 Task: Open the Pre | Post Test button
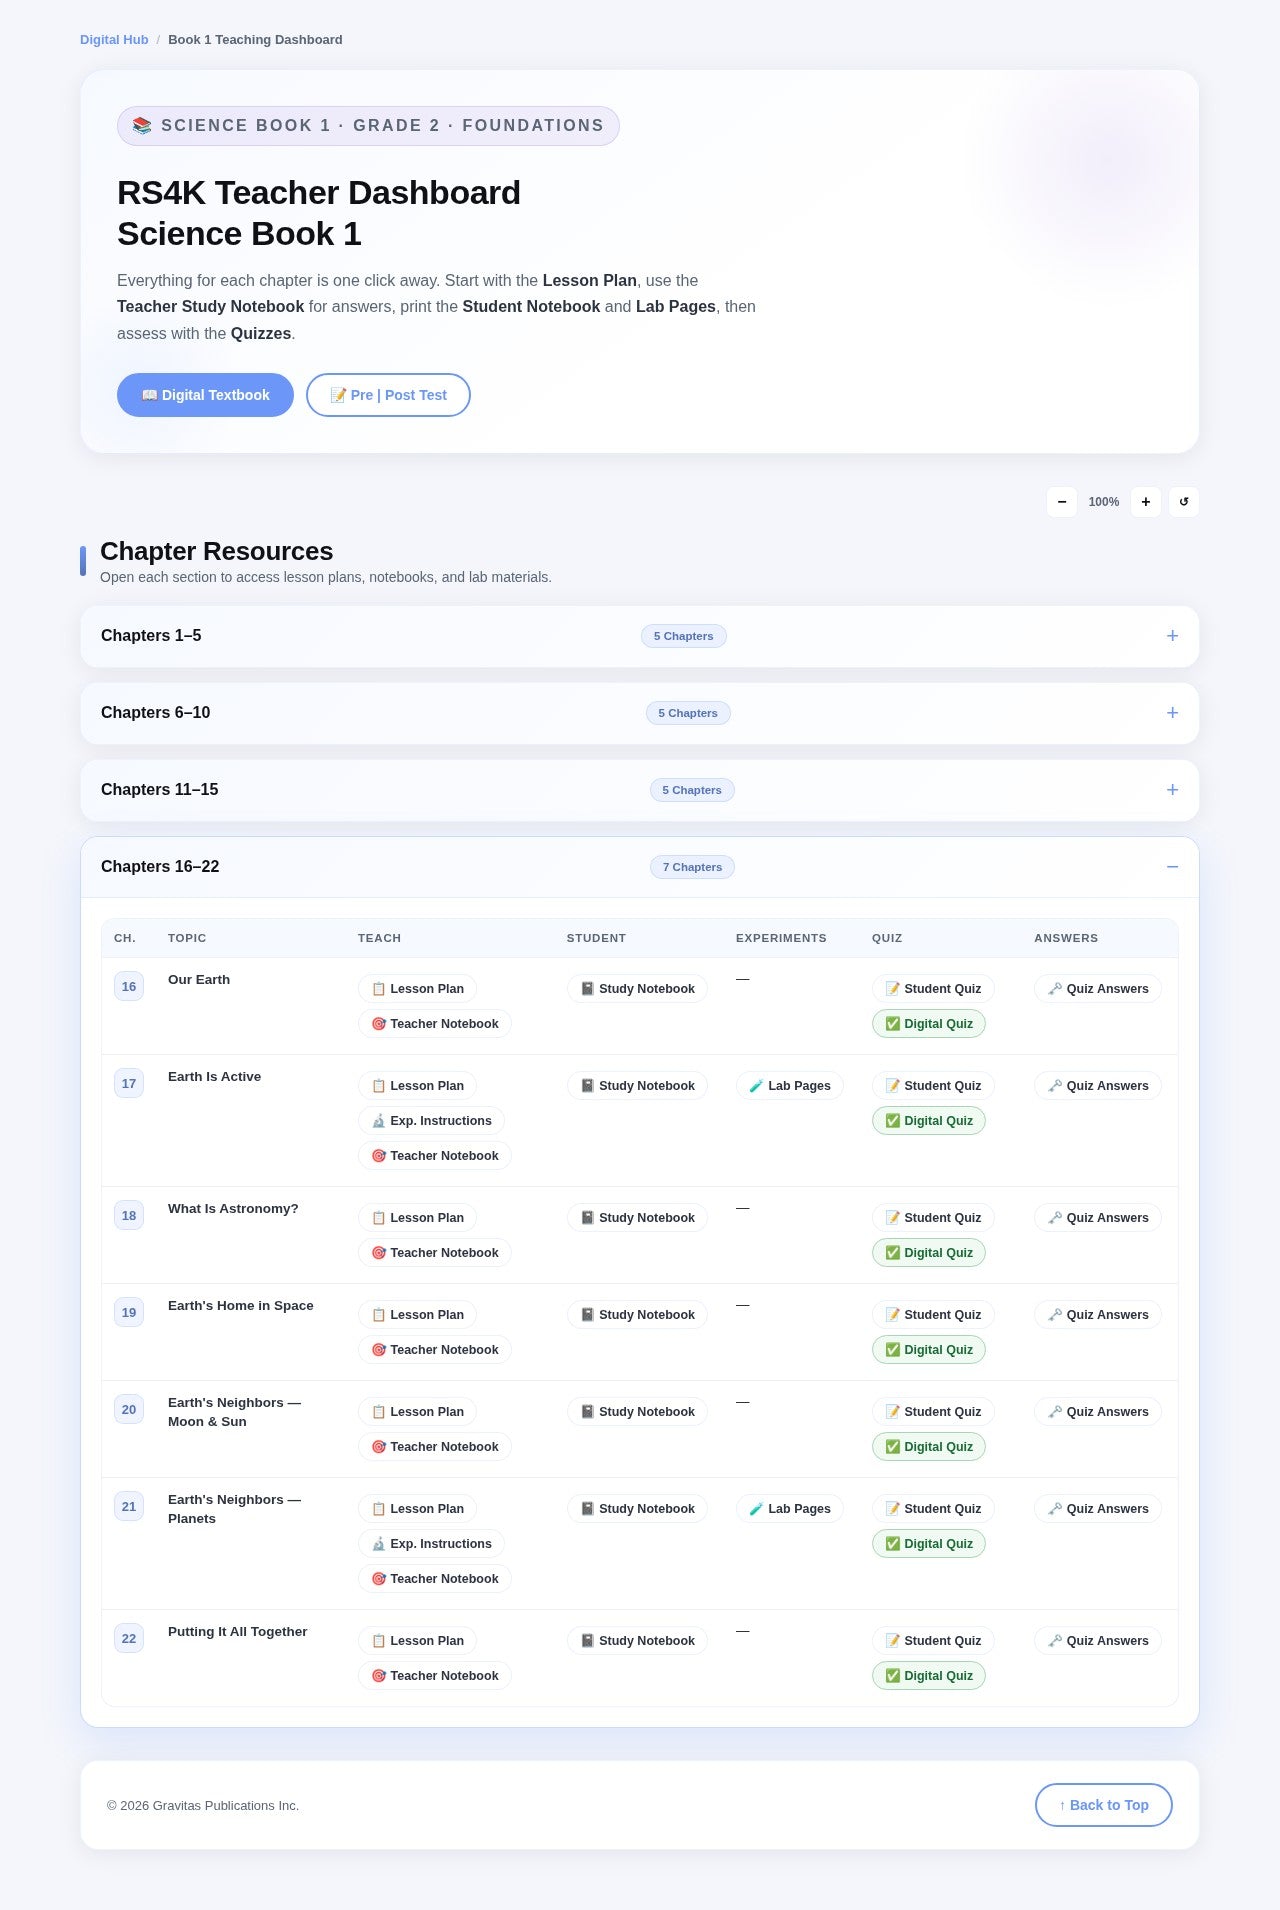(388, 395)
